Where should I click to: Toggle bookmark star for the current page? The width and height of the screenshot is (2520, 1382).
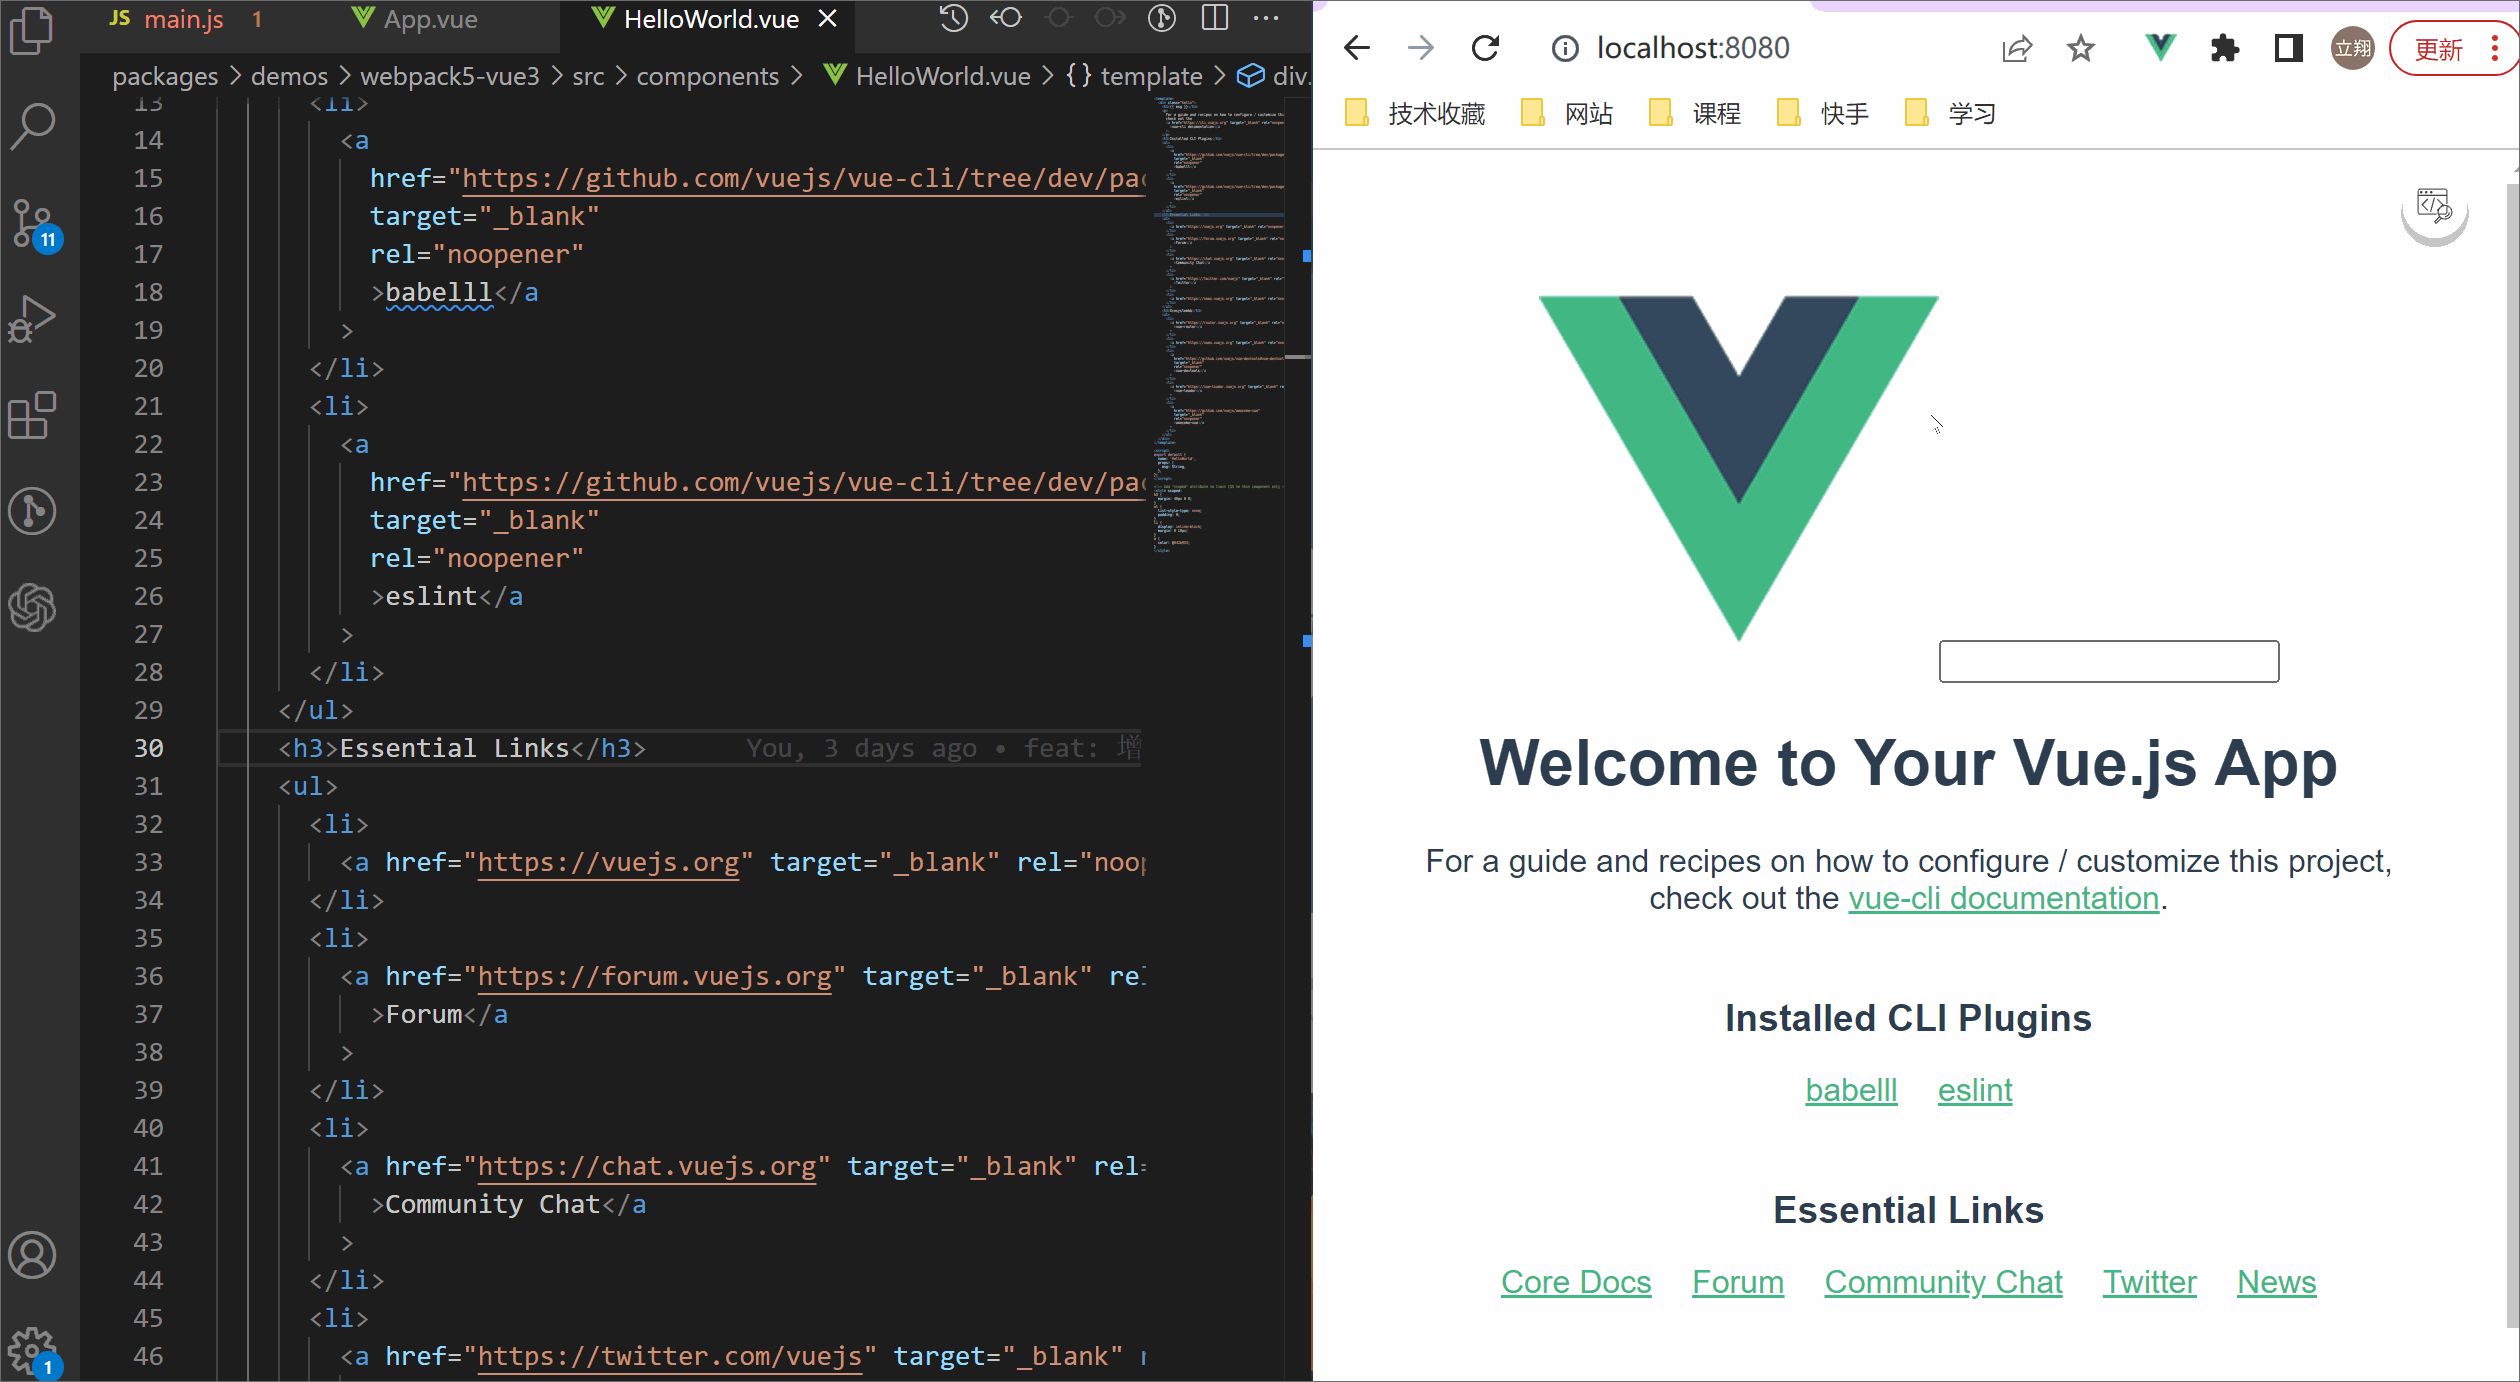pos(2080,48)
